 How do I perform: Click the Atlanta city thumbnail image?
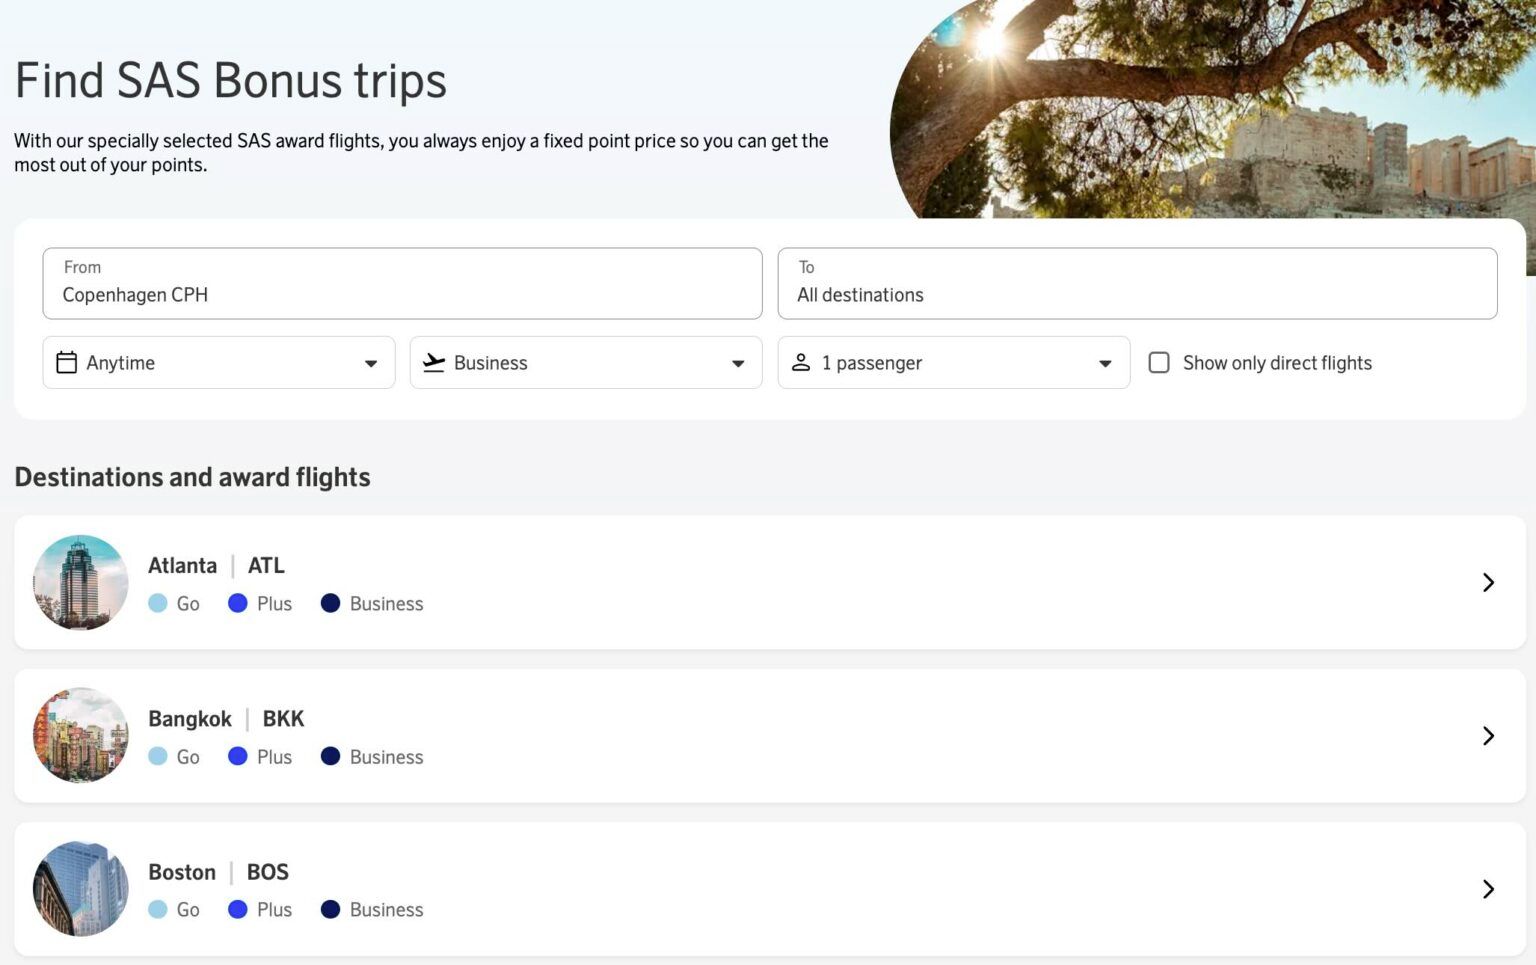[x=81, y=583]
